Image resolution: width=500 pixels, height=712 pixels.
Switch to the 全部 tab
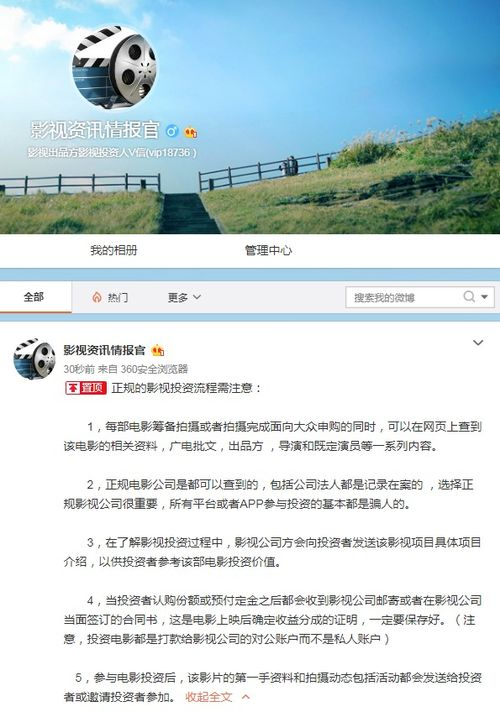tap(34, 297)
